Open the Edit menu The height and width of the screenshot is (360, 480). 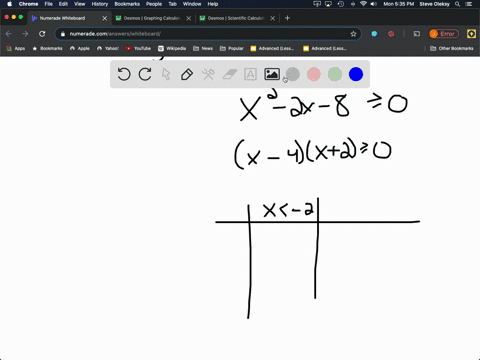[63, 4]
